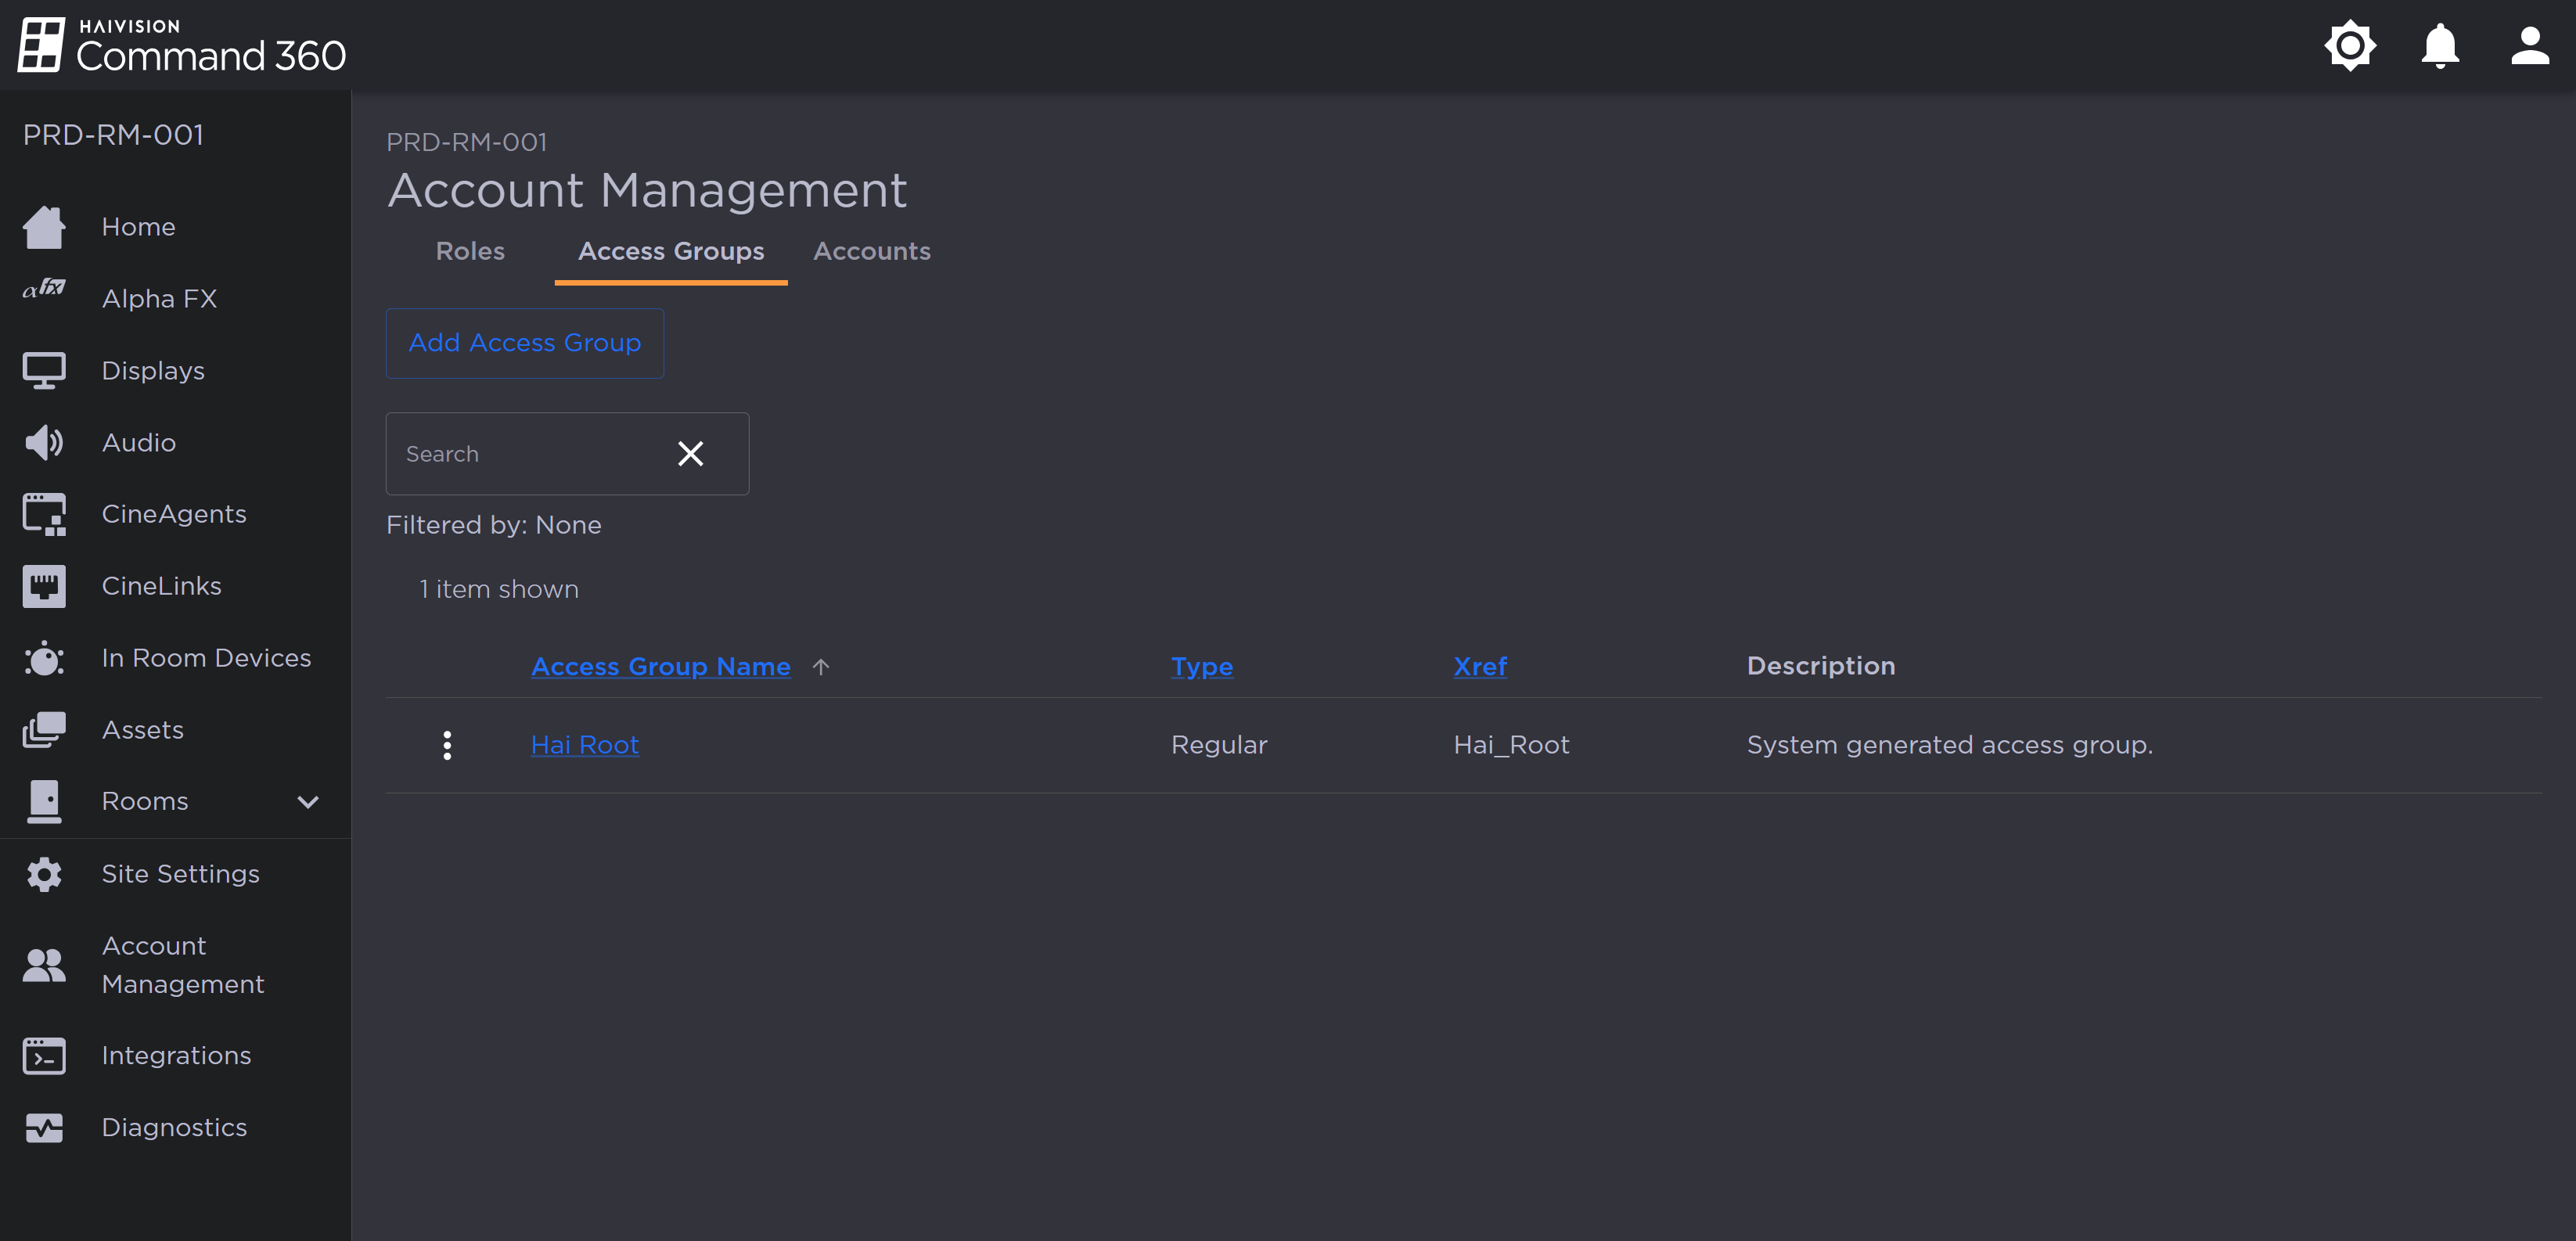
Task: Open notifications from the bell icon
Action: [x=2438, y=45]
